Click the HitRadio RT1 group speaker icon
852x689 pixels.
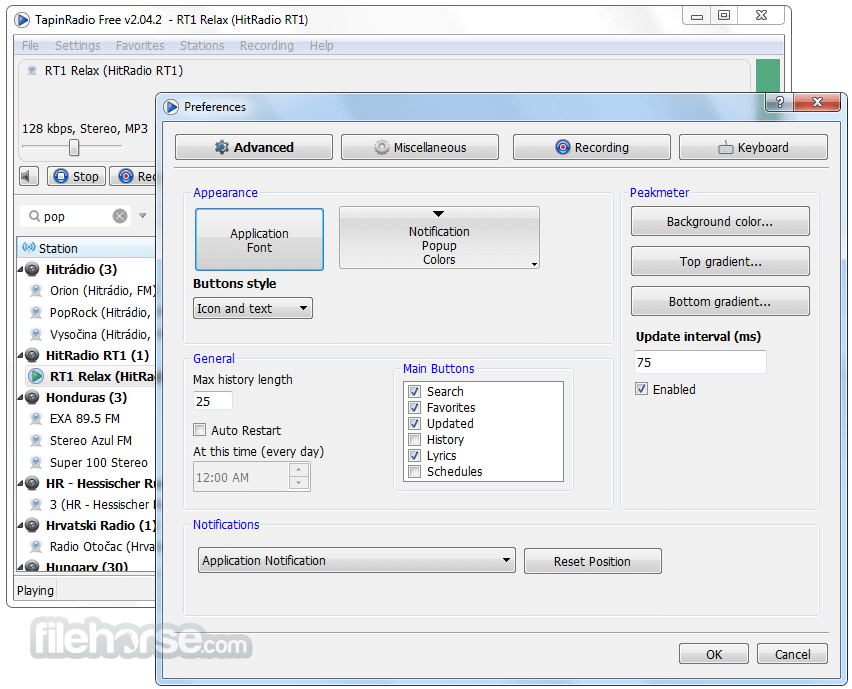pos(33,355)
